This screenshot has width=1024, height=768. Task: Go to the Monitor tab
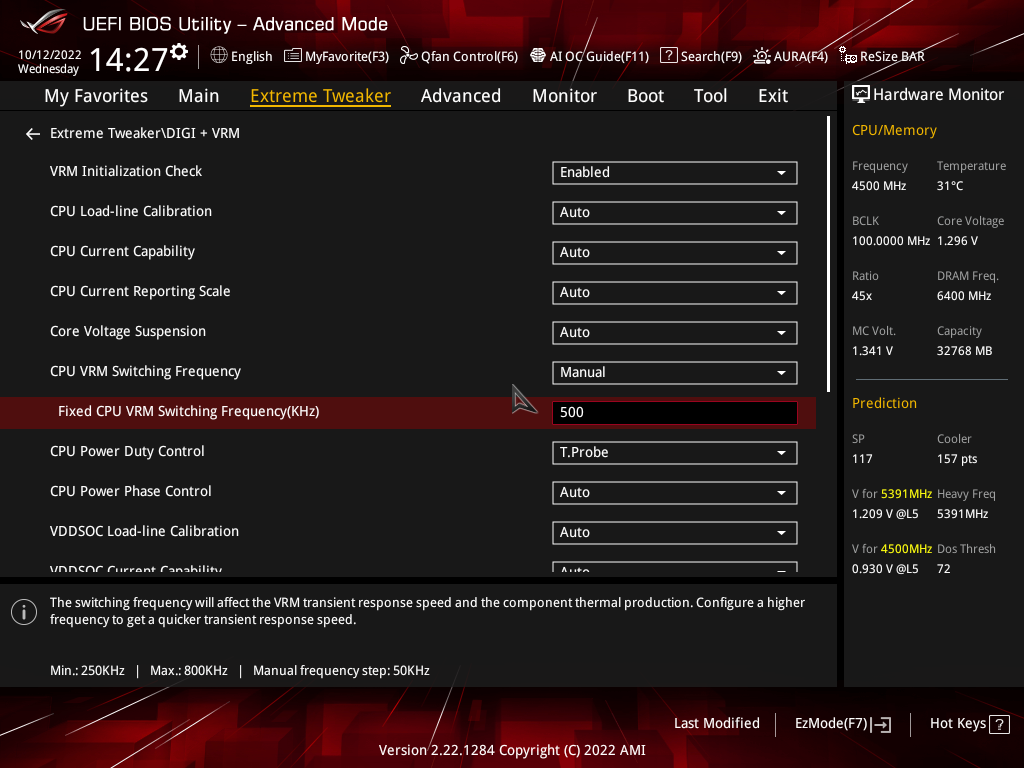pyautogui.click(x=564, y=96)
